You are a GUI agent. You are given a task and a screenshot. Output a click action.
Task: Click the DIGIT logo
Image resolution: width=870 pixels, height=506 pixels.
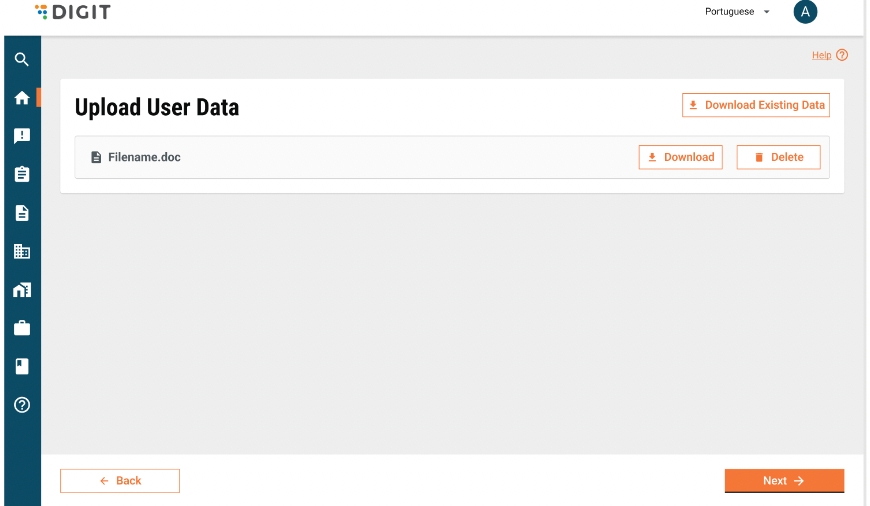73,12
